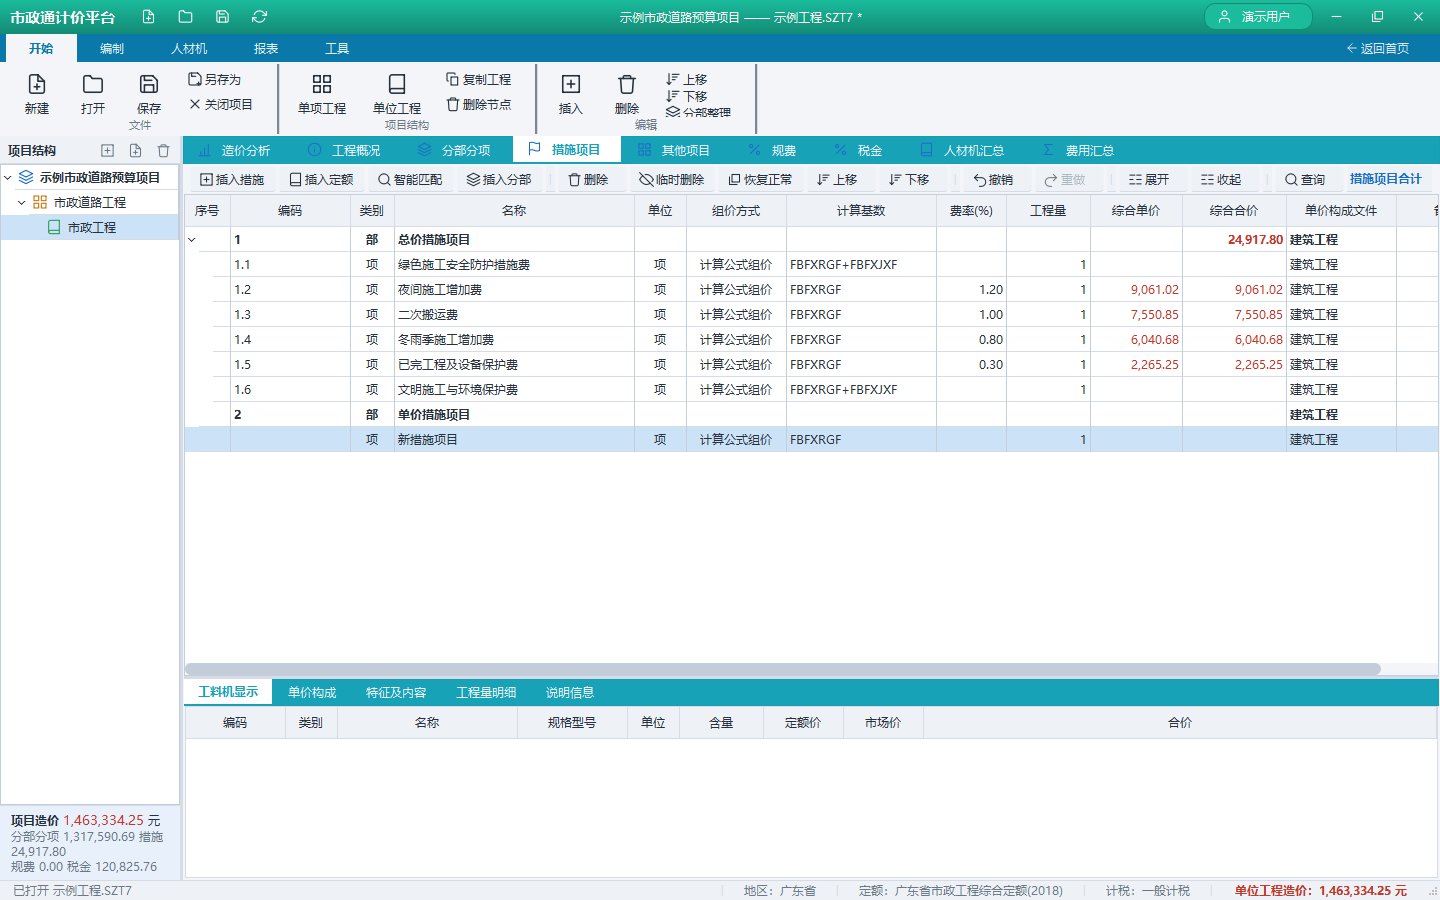
Task: Collapse the 总价措施项目 row chevron
Action: click(x=192, y=240)
